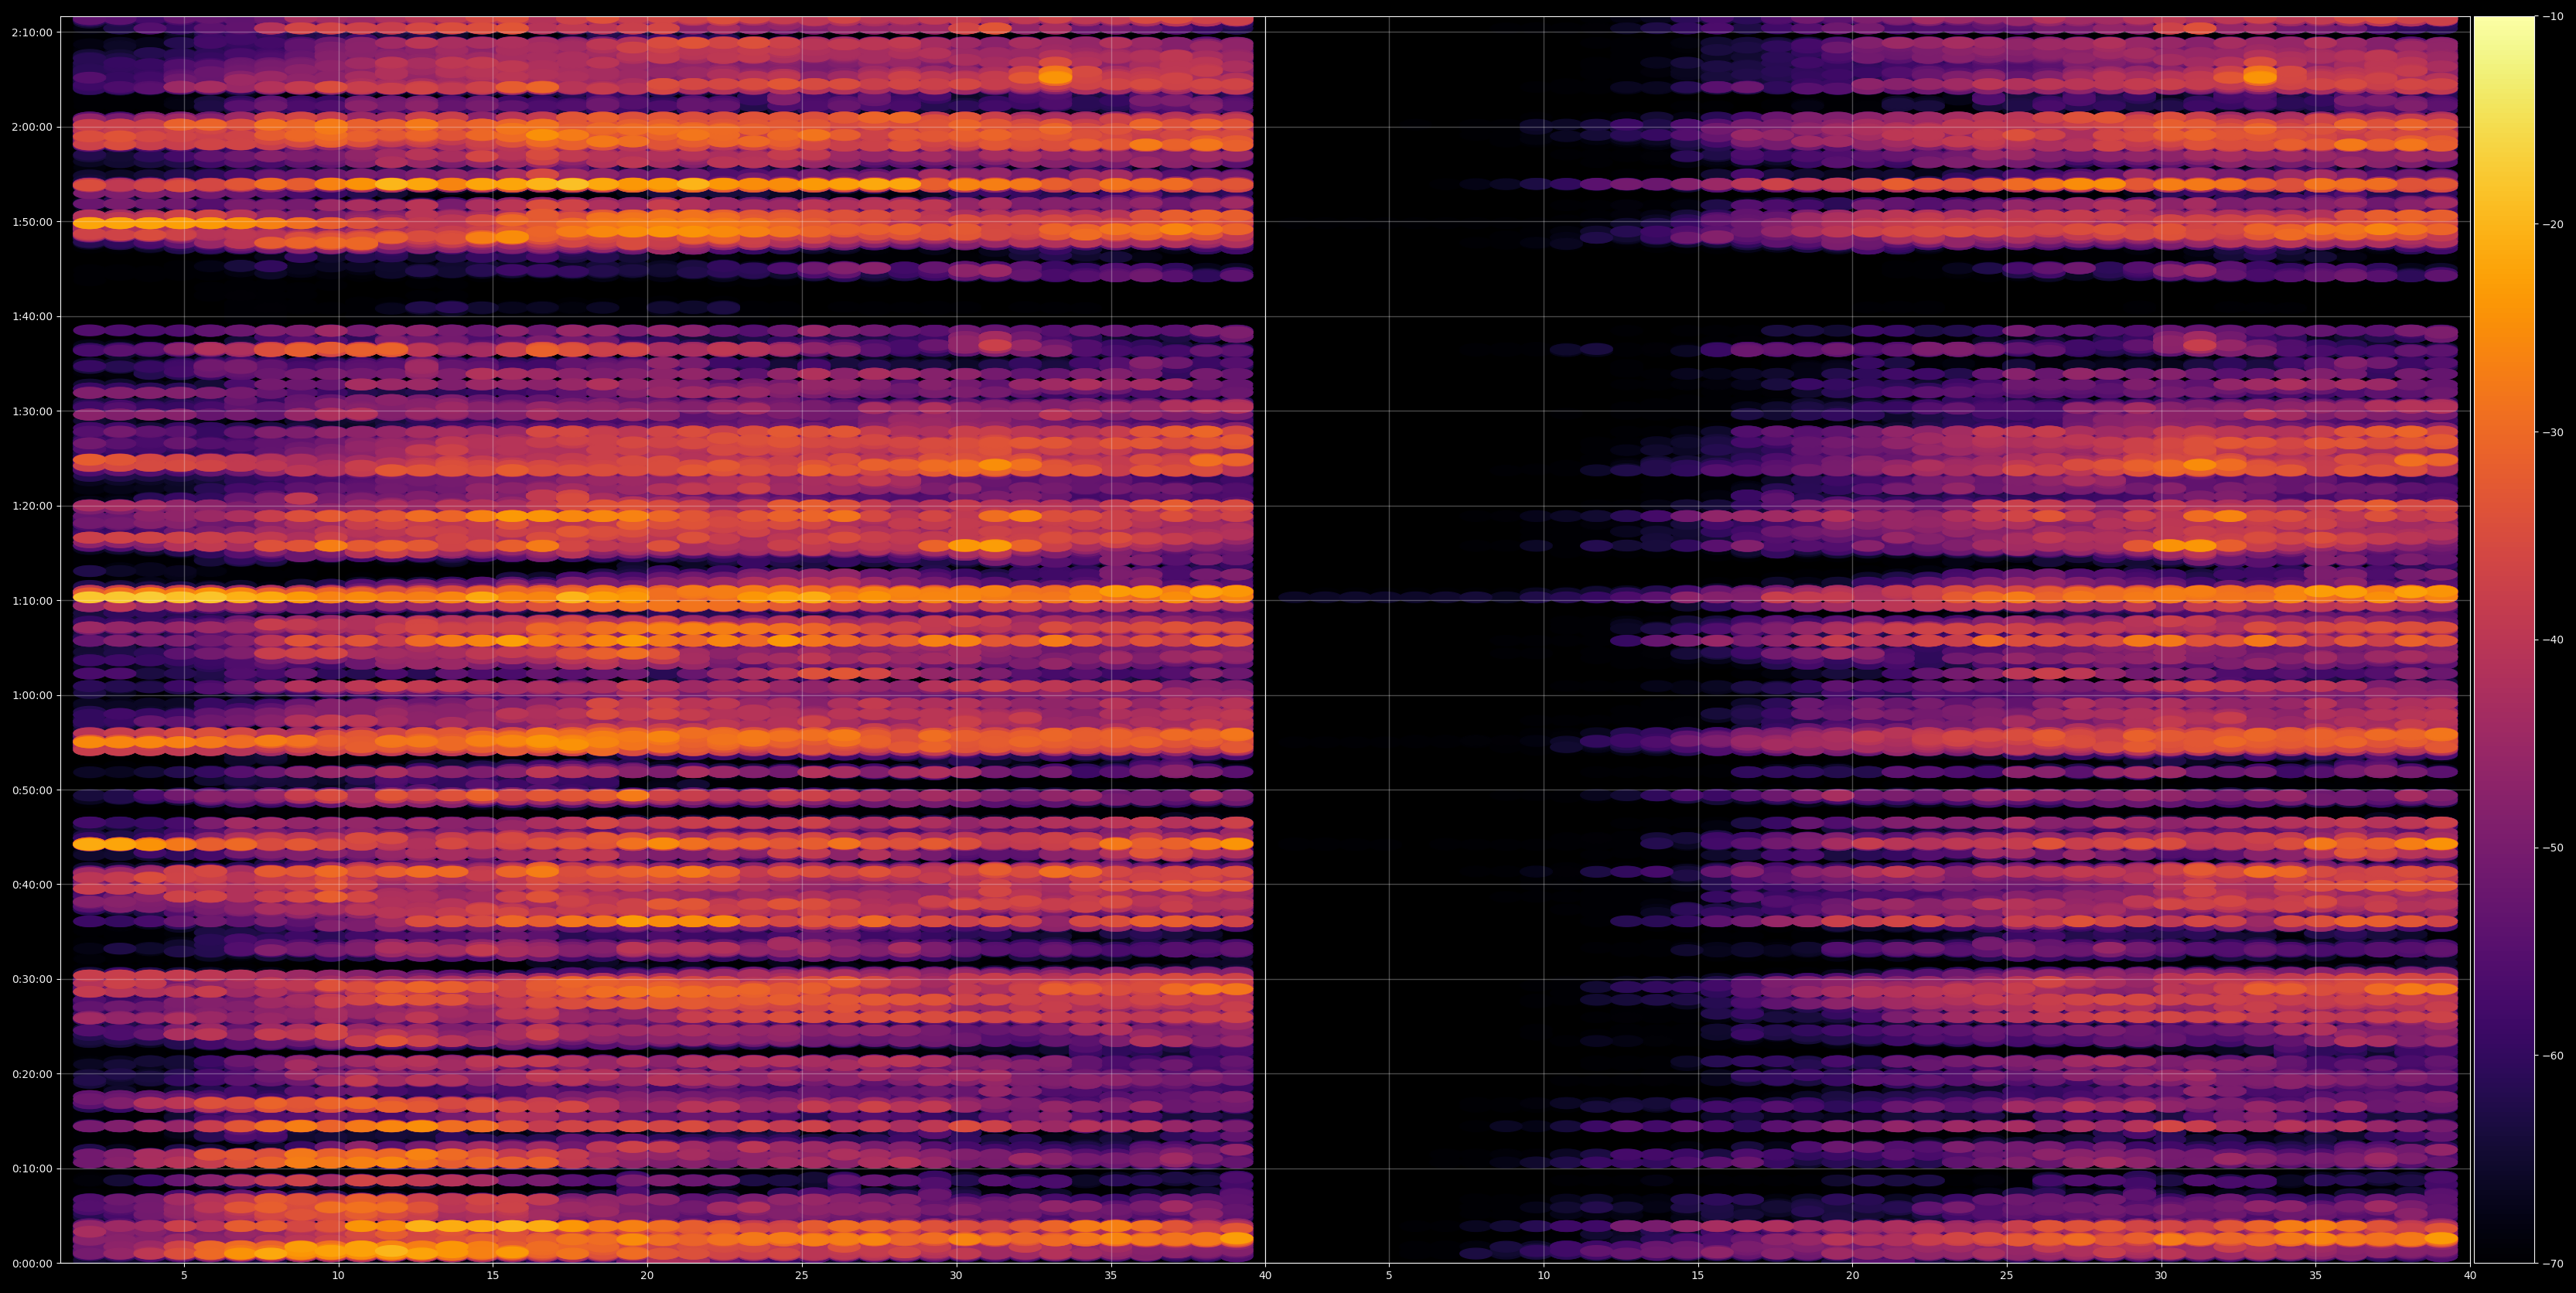Click x-axis tick 40 between the two heatmaps
This screenshot has width=2576, height=1293.
tap(1265, 1276)
